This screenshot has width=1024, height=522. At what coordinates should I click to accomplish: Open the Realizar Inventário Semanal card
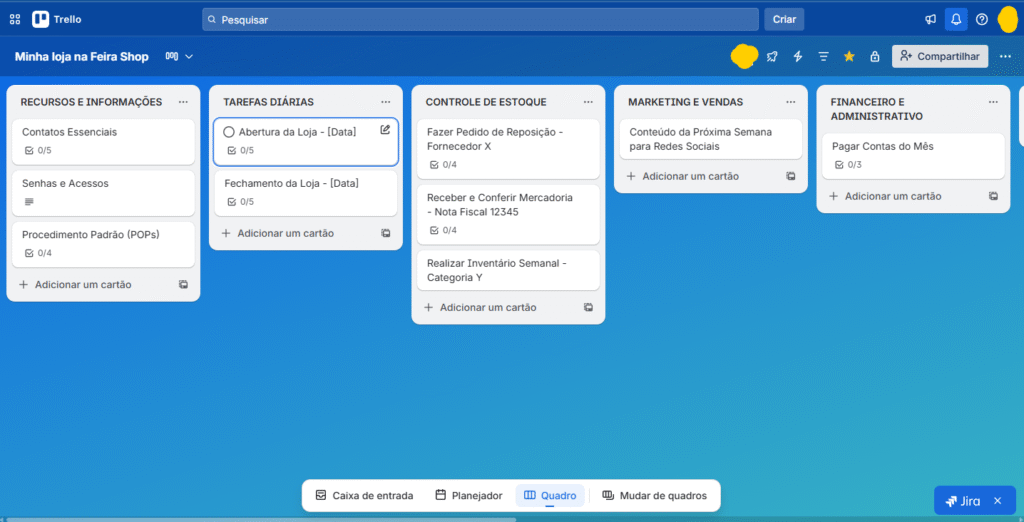508,270
